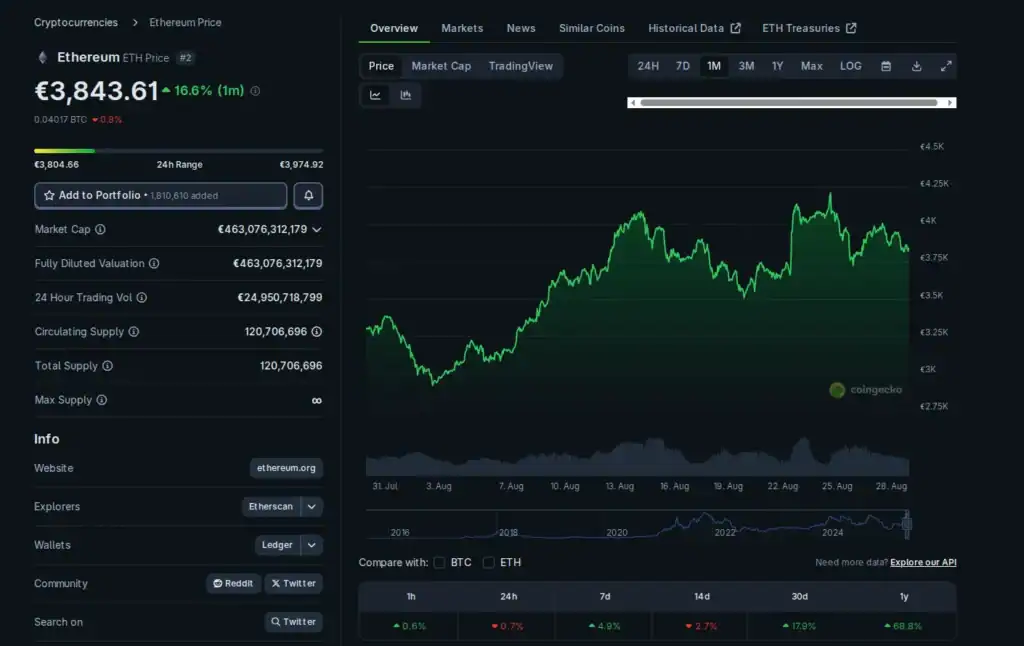The width and height of the screenshot is (1024, 646).
Task: Click the #2 rank badge
Action: click(x=186, y=58)
